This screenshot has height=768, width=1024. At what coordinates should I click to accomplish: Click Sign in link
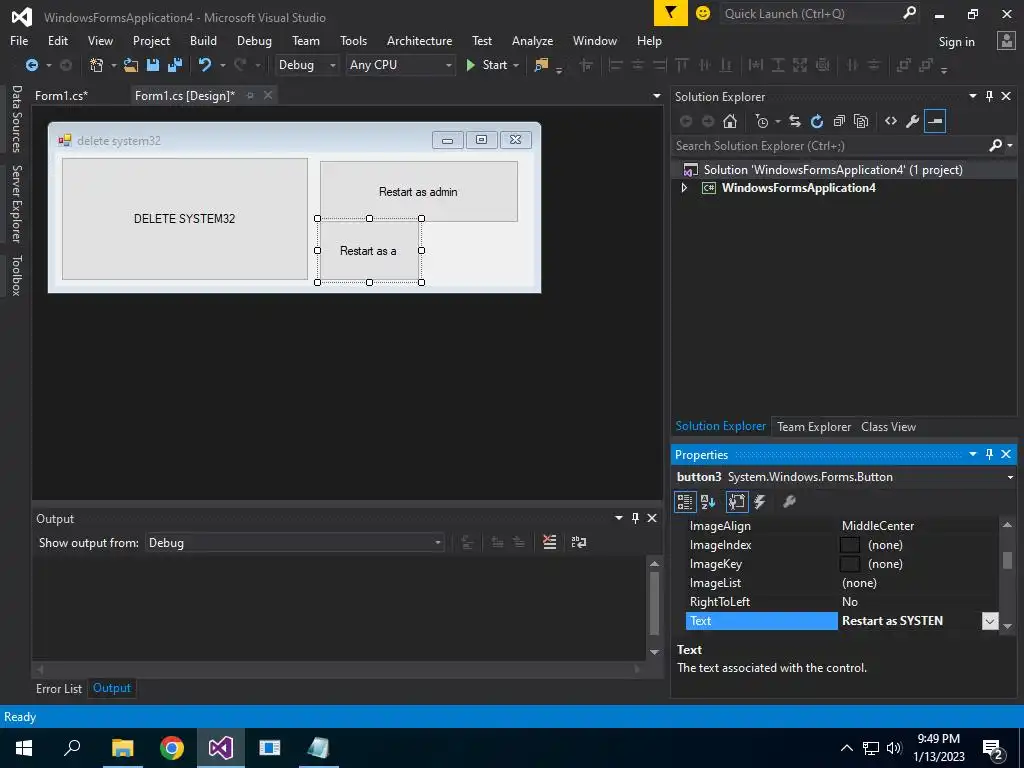[x=956, y=42]
